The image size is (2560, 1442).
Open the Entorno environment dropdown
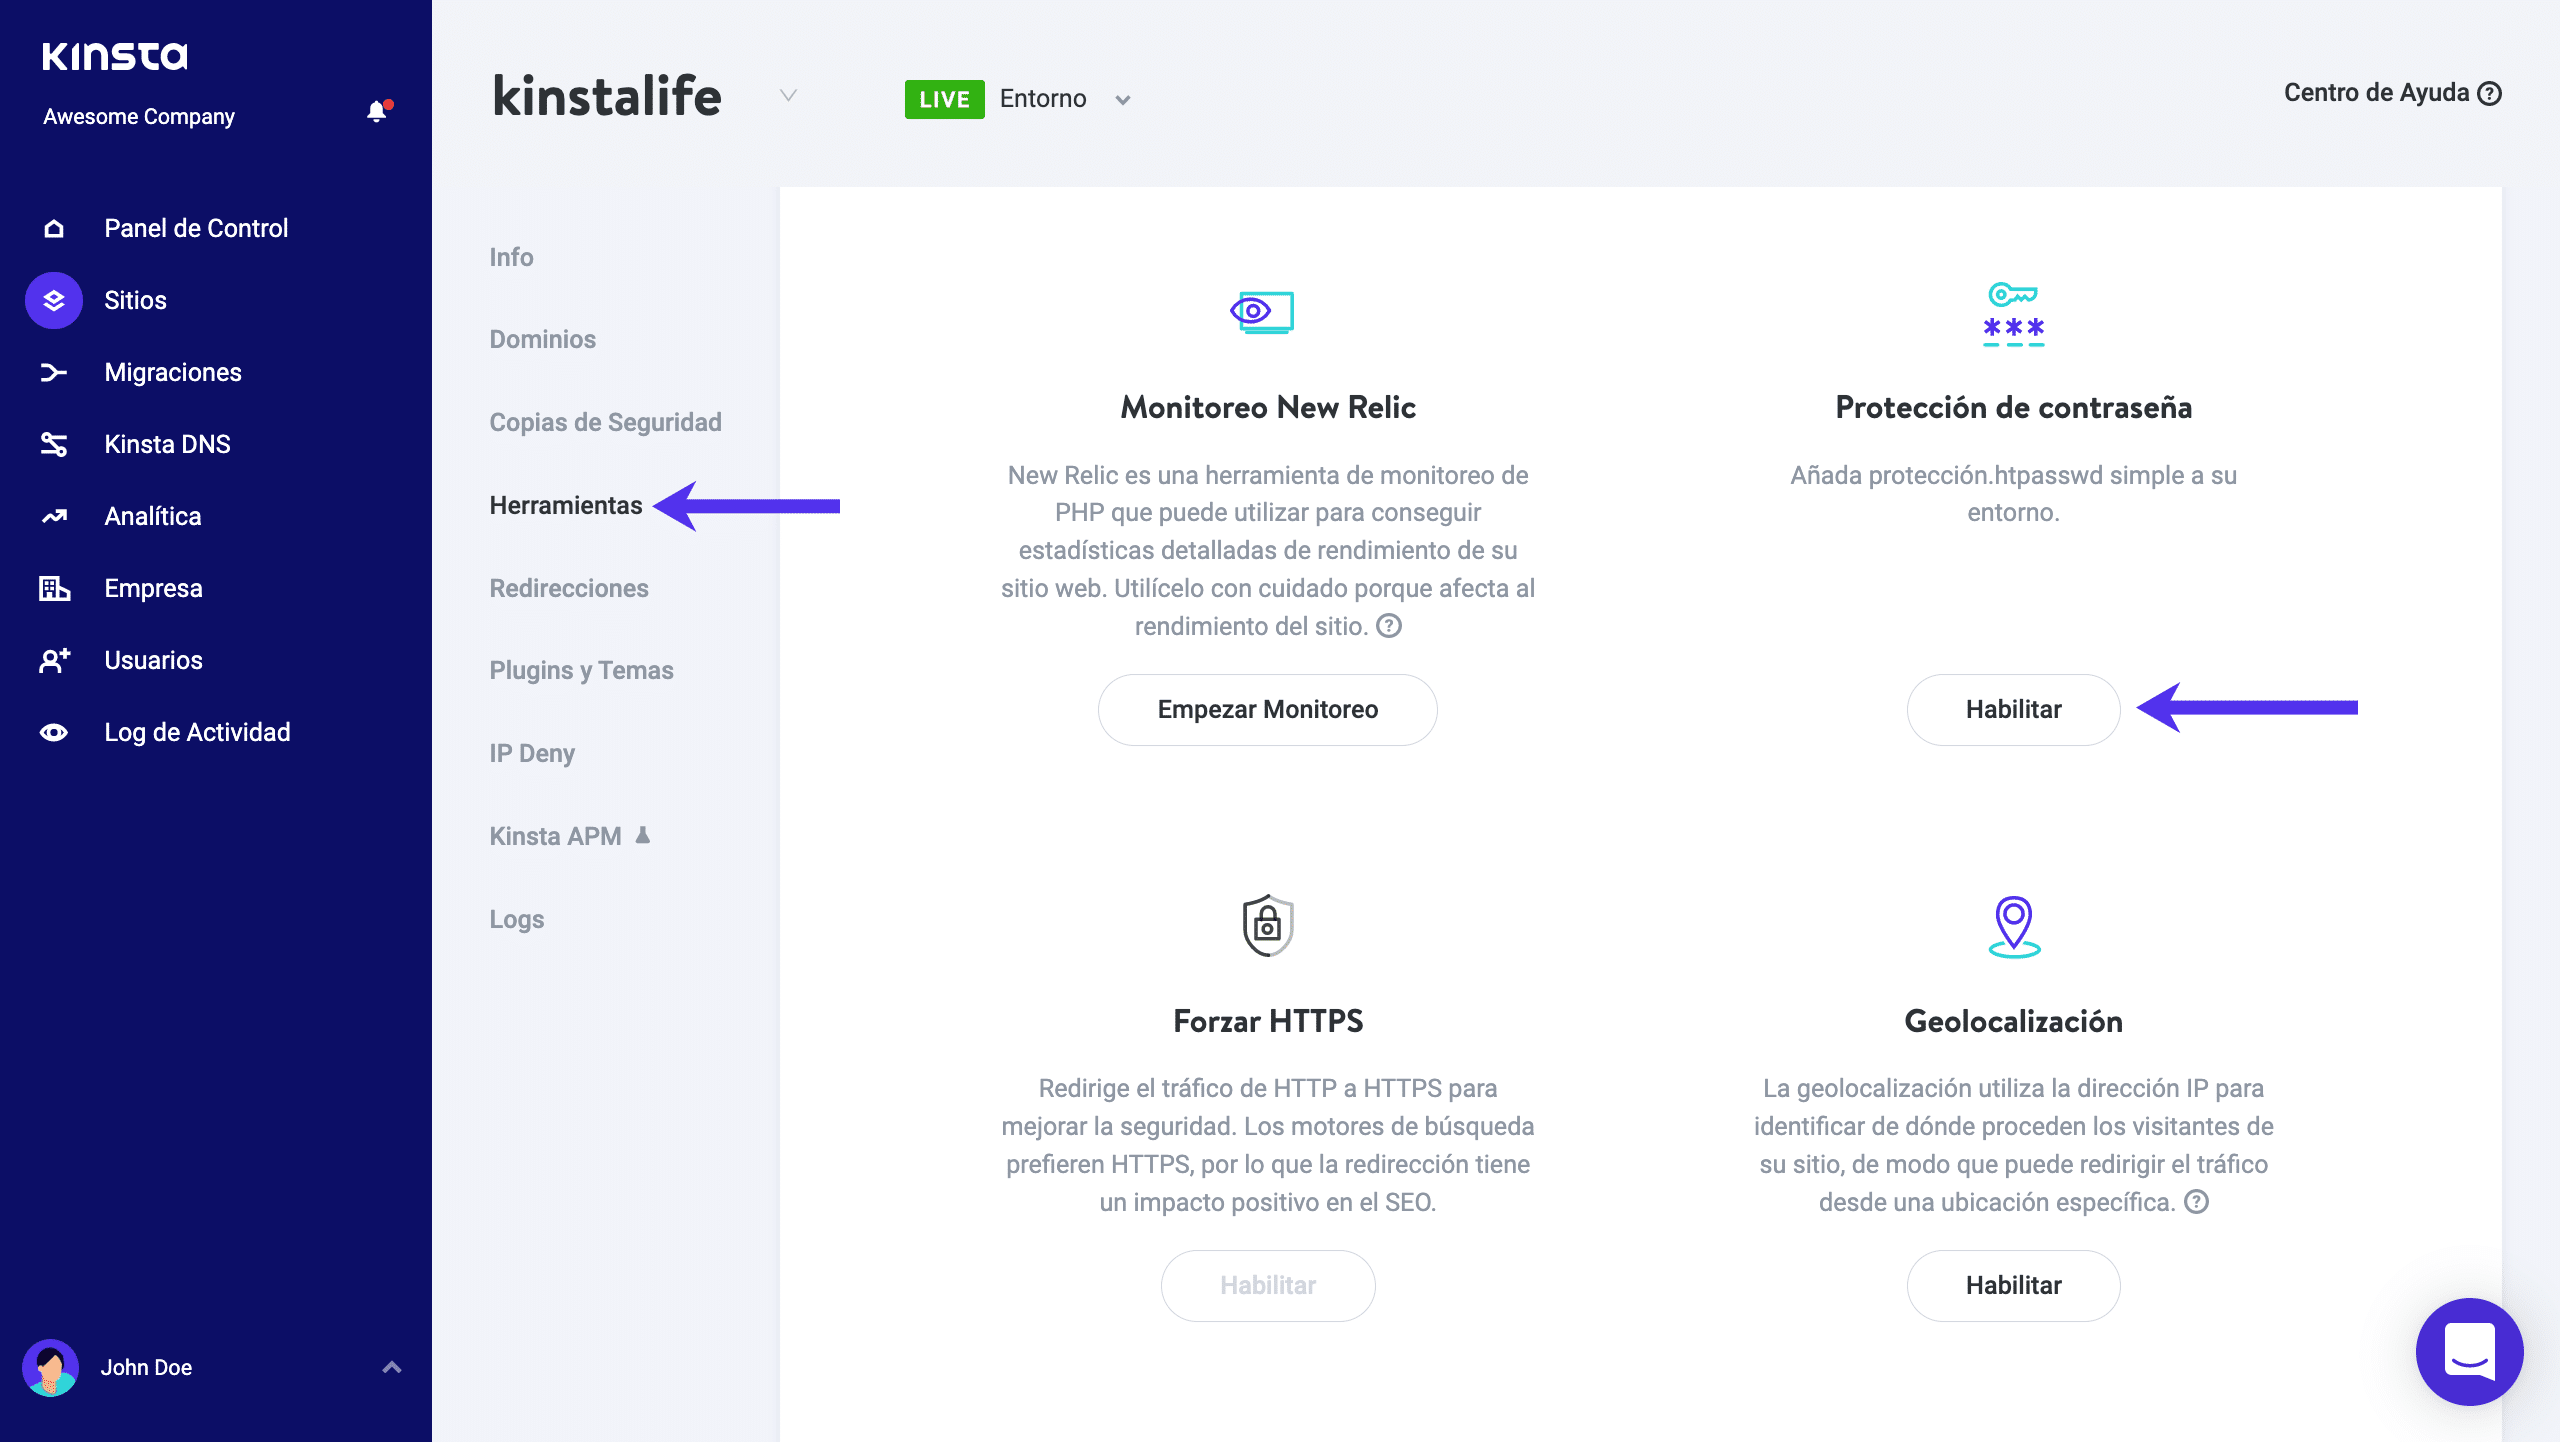click(1122, 100)
